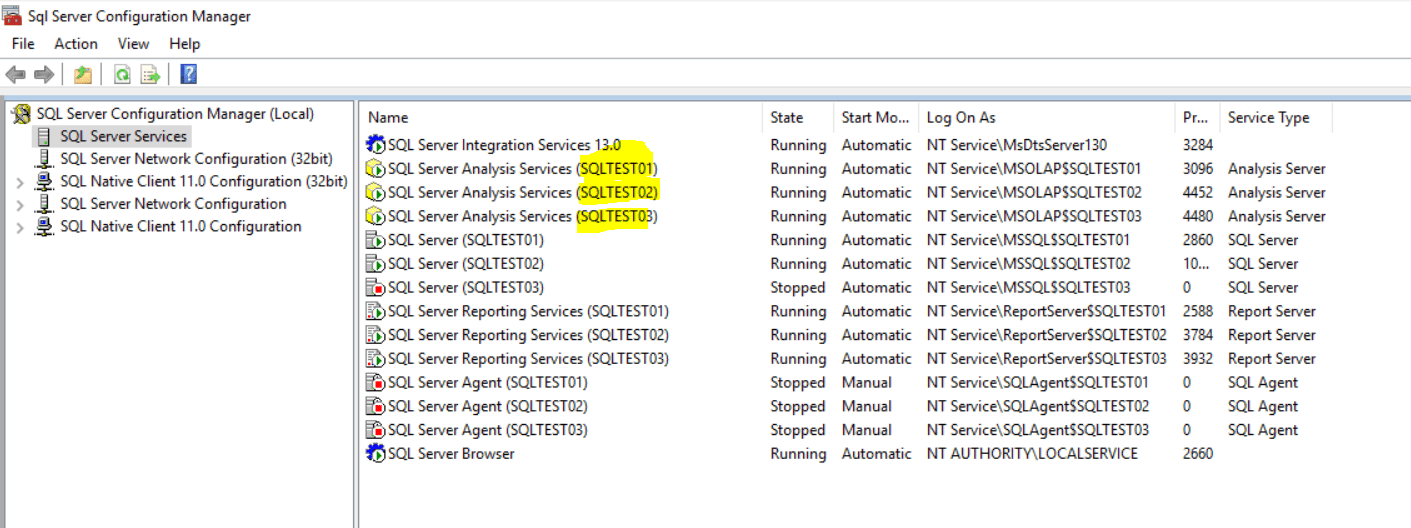Click the Refresh toolbar icon

coord(122,75)
